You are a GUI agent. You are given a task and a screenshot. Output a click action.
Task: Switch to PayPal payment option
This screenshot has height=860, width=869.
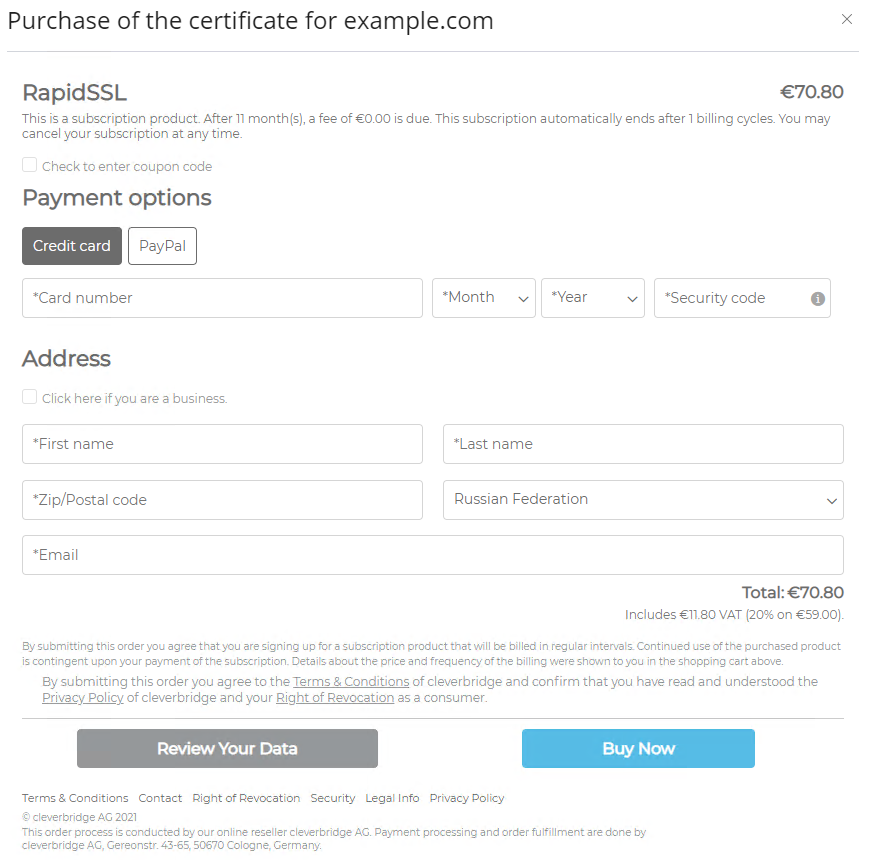tap(162, 246)
